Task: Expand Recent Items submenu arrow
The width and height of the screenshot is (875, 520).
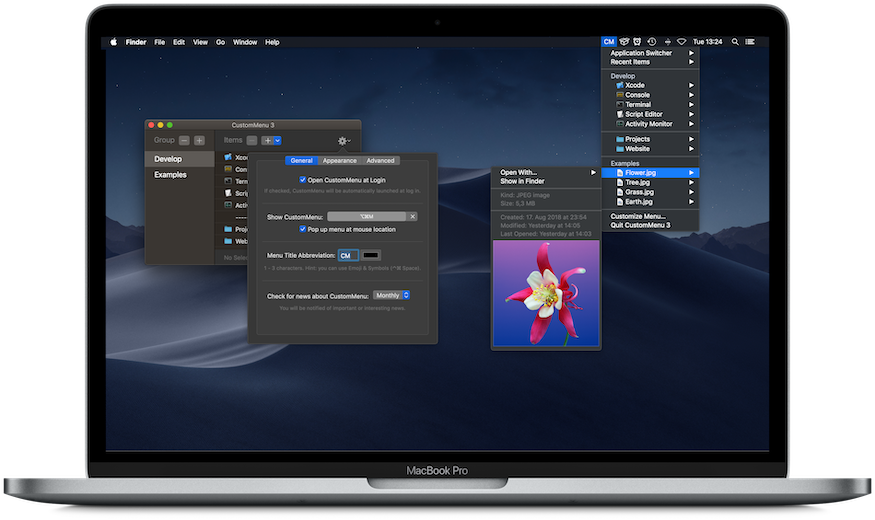Action: coord(691,62)
